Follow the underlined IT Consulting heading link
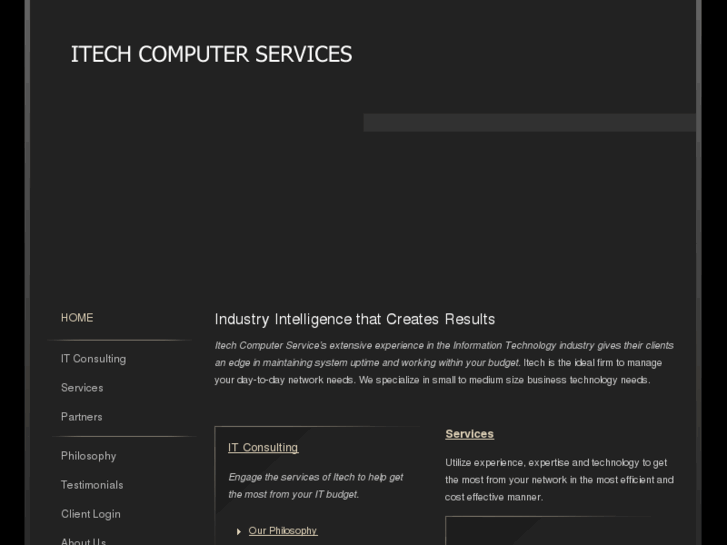This screenshot has height=545, width=727. point(263,448)
